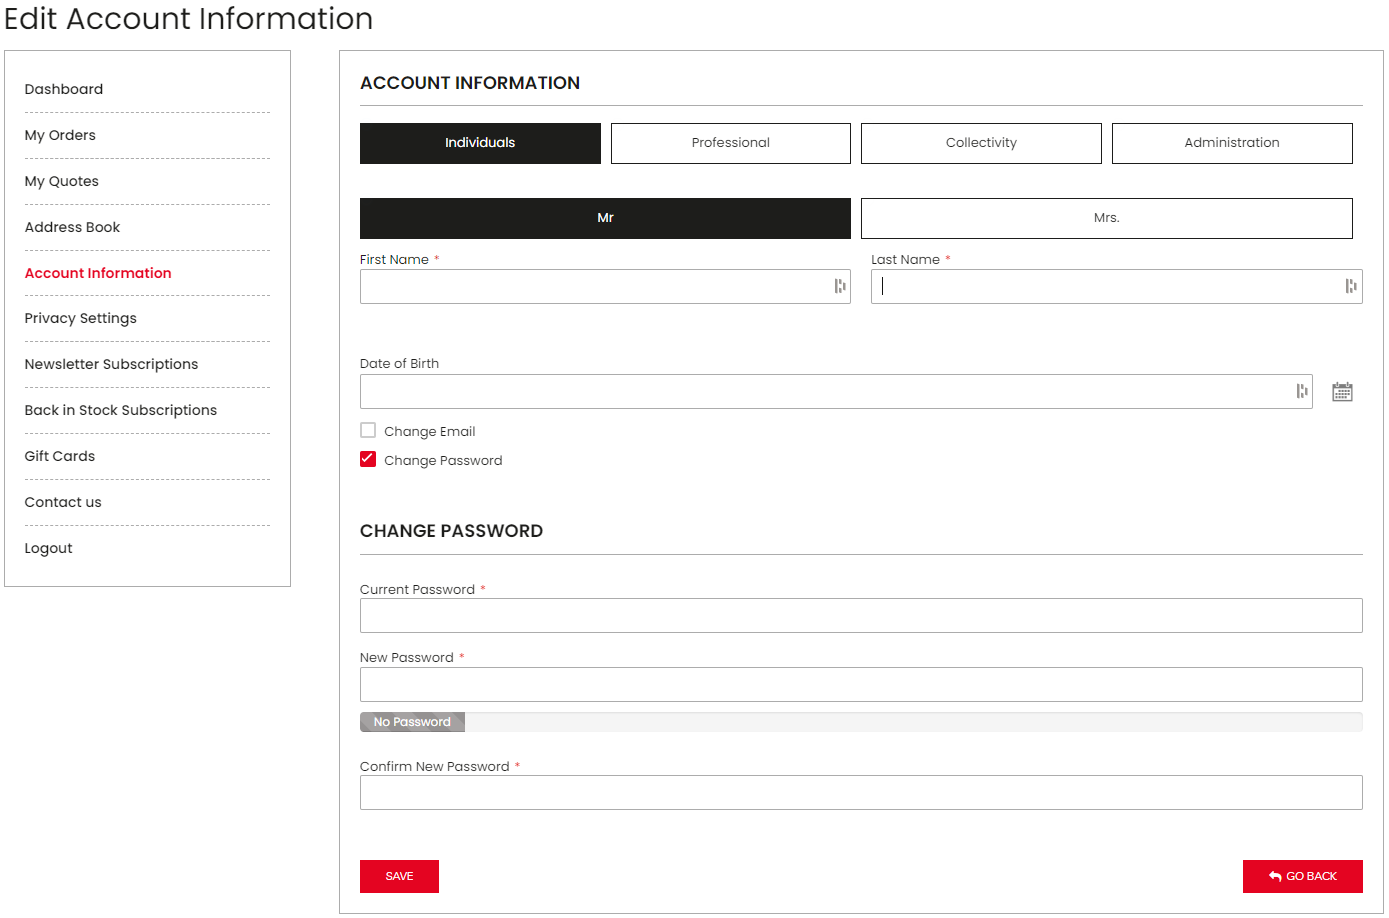Open the date of birth calendar picker
The width and height of the screenshot is (1389, 918).
coord(1342,392)
